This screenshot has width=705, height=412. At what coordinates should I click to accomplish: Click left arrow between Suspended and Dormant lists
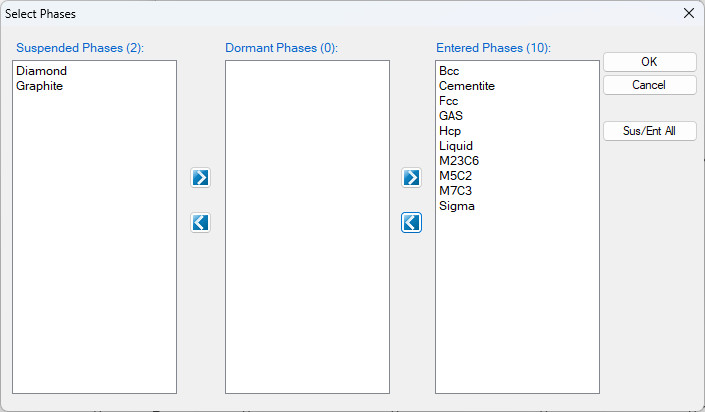[200, 222]
